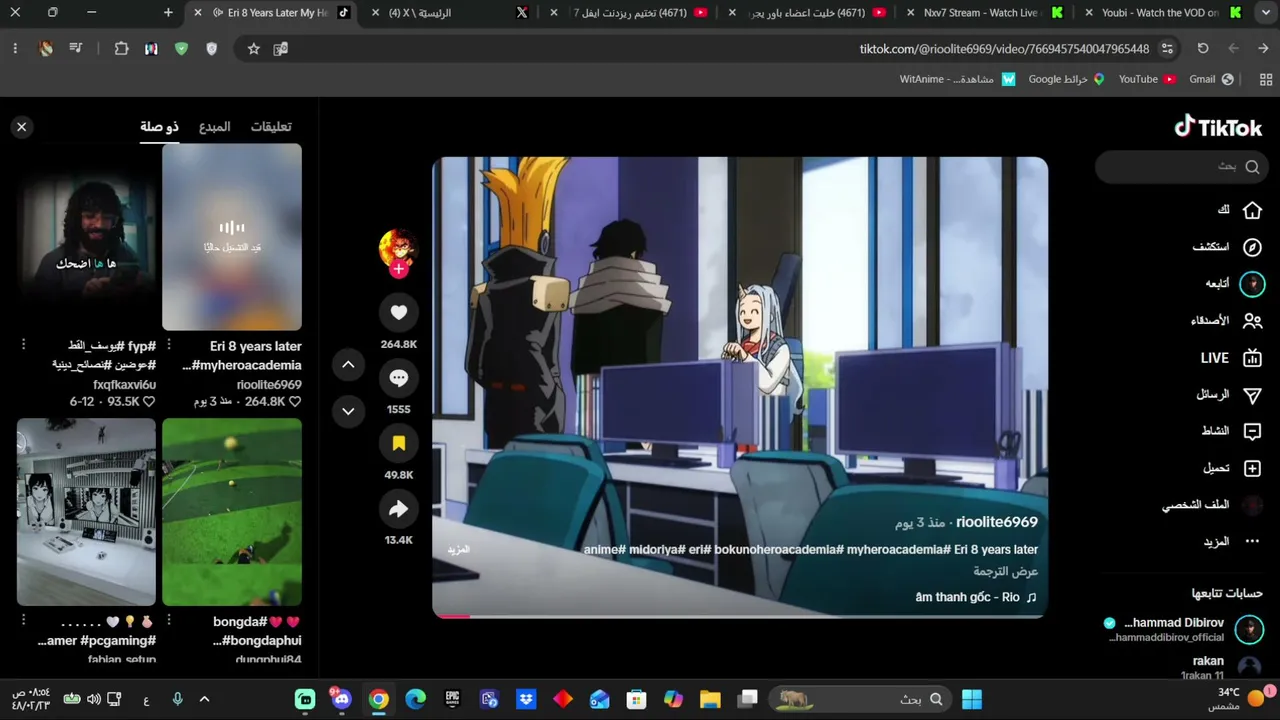This screenshot has width=1280, height=720.
Task: Open the green football field video thumbnail
Action: [232, 512]
